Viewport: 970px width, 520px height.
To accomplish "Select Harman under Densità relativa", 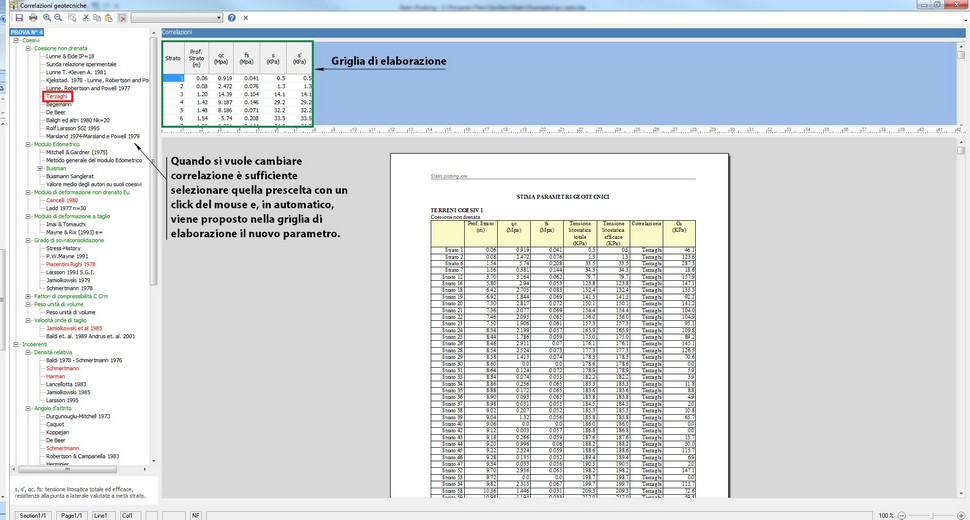I will (55, 377).
